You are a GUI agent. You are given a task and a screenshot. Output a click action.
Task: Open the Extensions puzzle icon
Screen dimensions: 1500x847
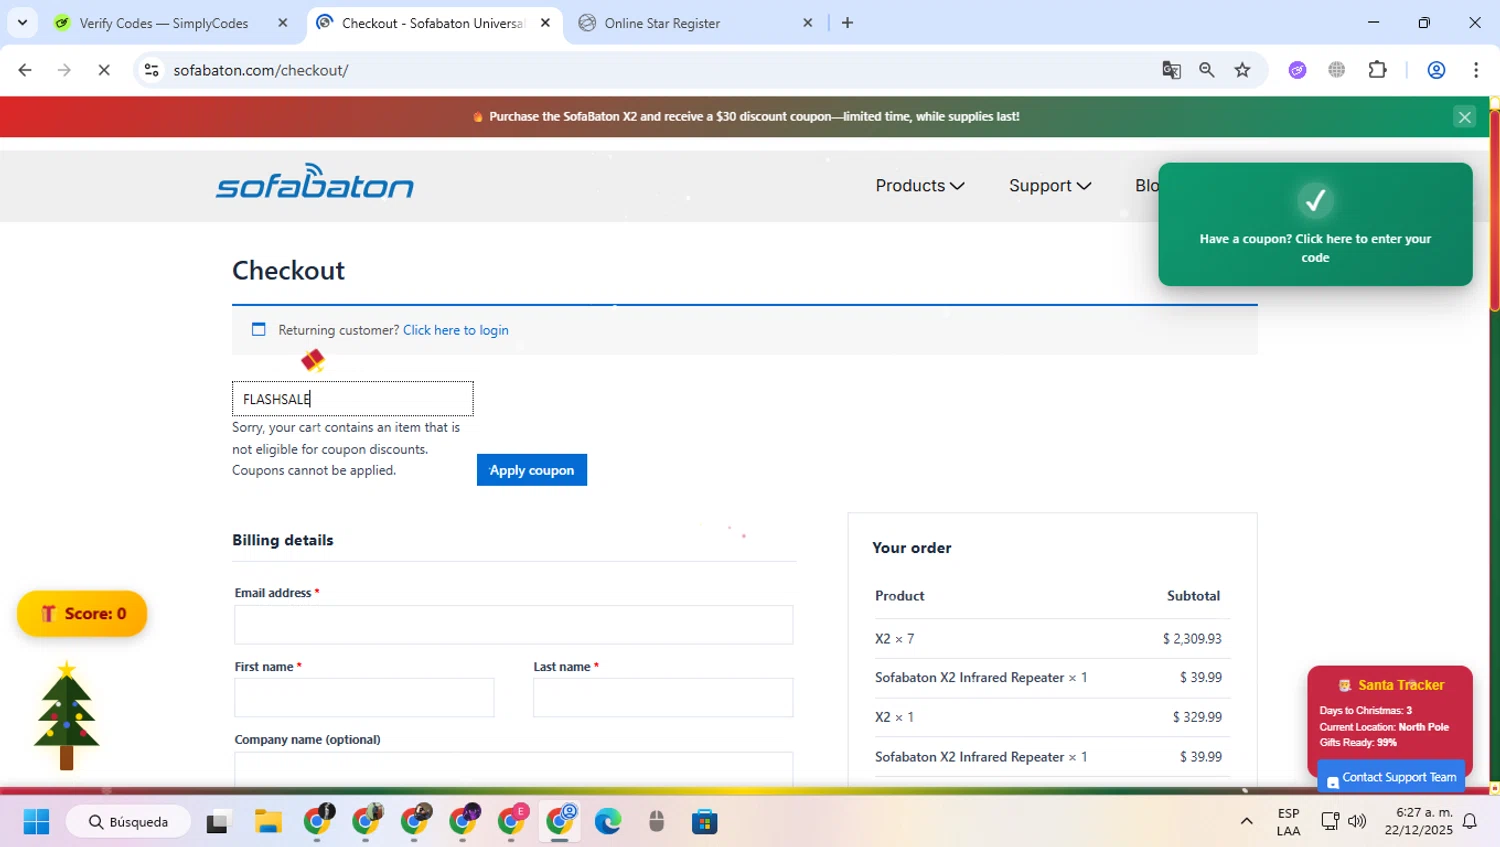pyautogui.click(x=1377, y=70)
